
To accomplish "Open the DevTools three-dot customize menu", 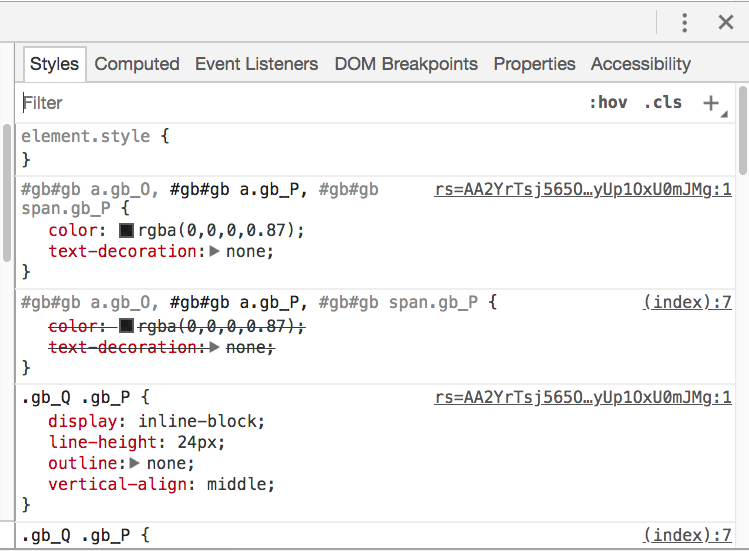I will coord(685,23).
